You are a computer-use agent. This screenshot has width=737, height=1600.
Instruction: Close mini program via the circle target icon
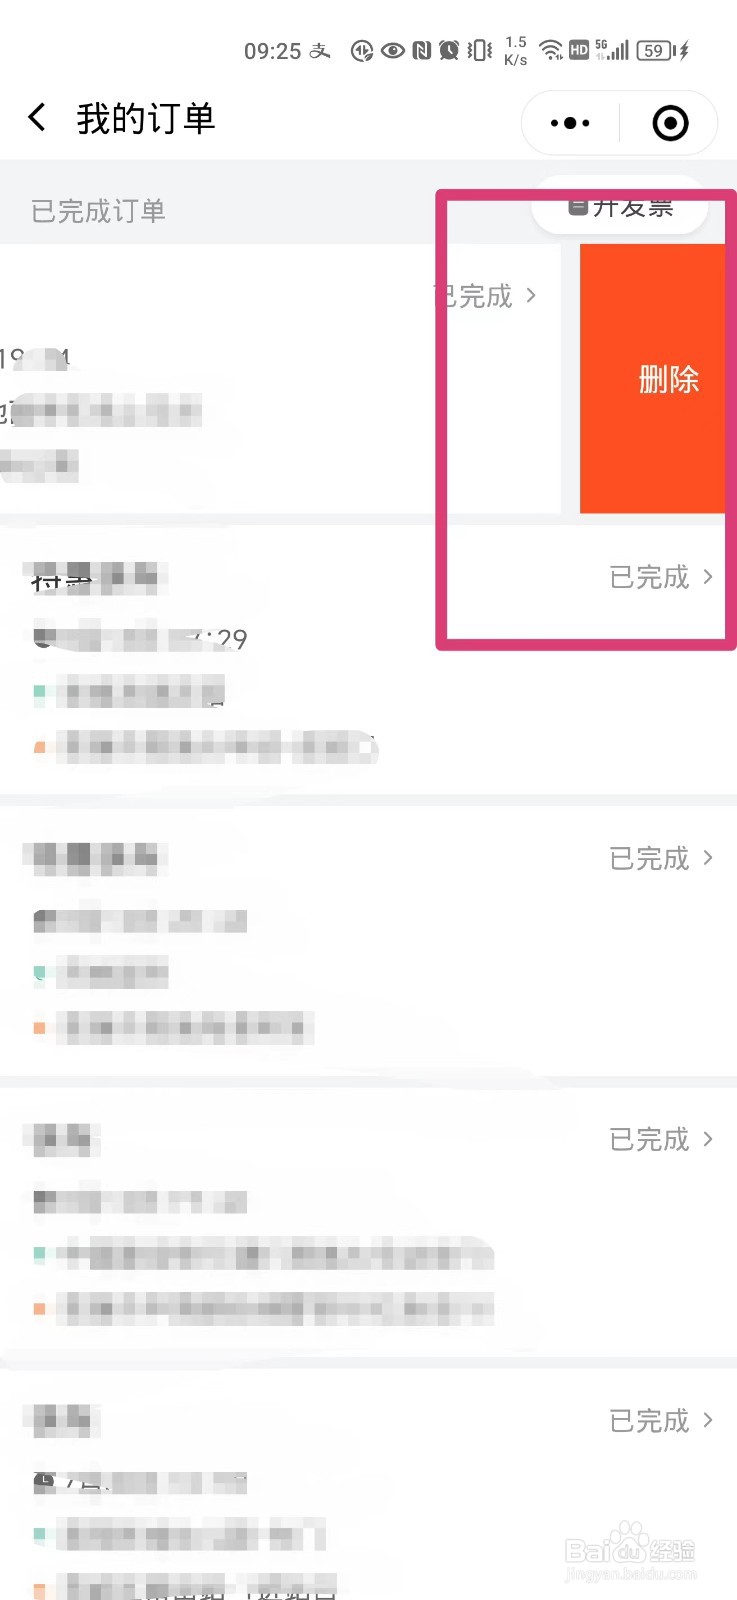[x=670, y=123]
